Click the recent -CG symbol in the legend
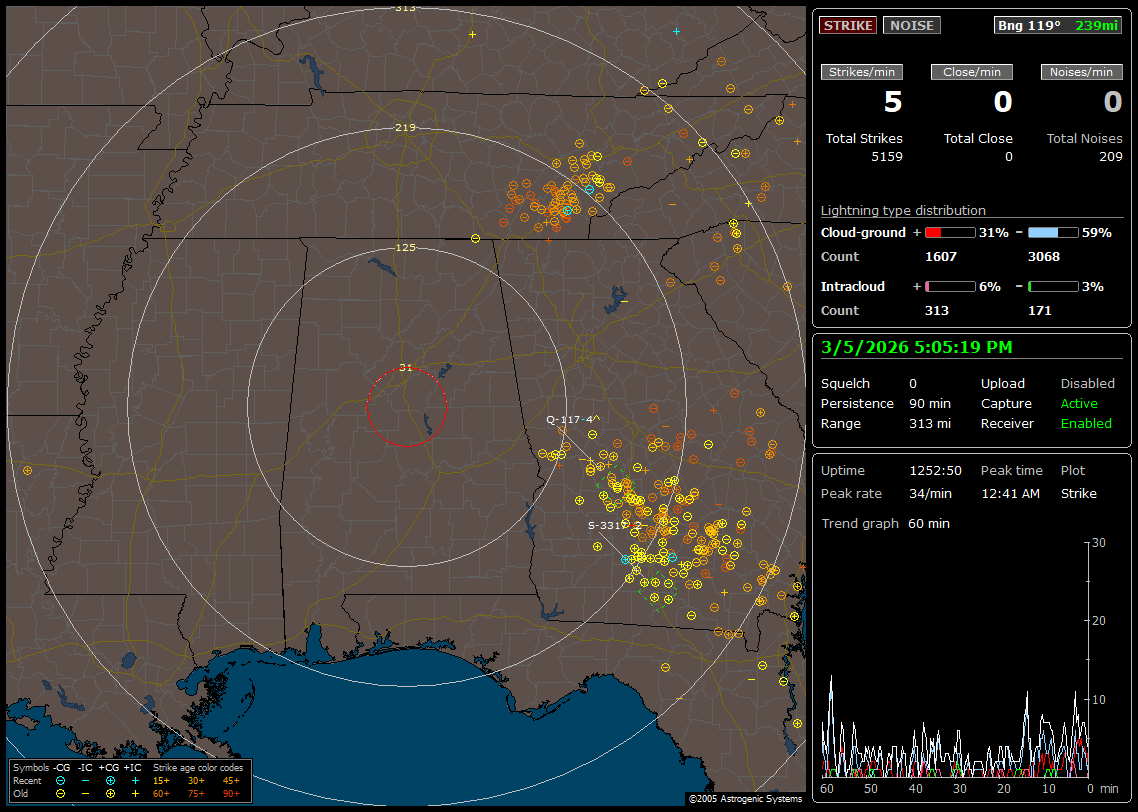The height and width of the screenshot is (812, 1138). coord(61,780)
